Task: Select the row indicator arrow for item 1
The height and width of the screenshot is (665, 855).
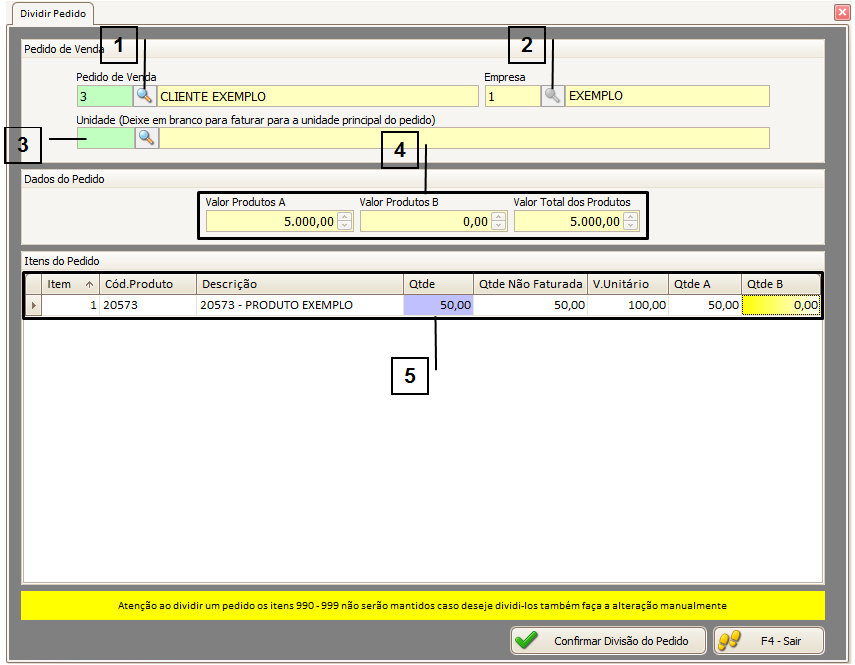Action: [x=33, y=306]
